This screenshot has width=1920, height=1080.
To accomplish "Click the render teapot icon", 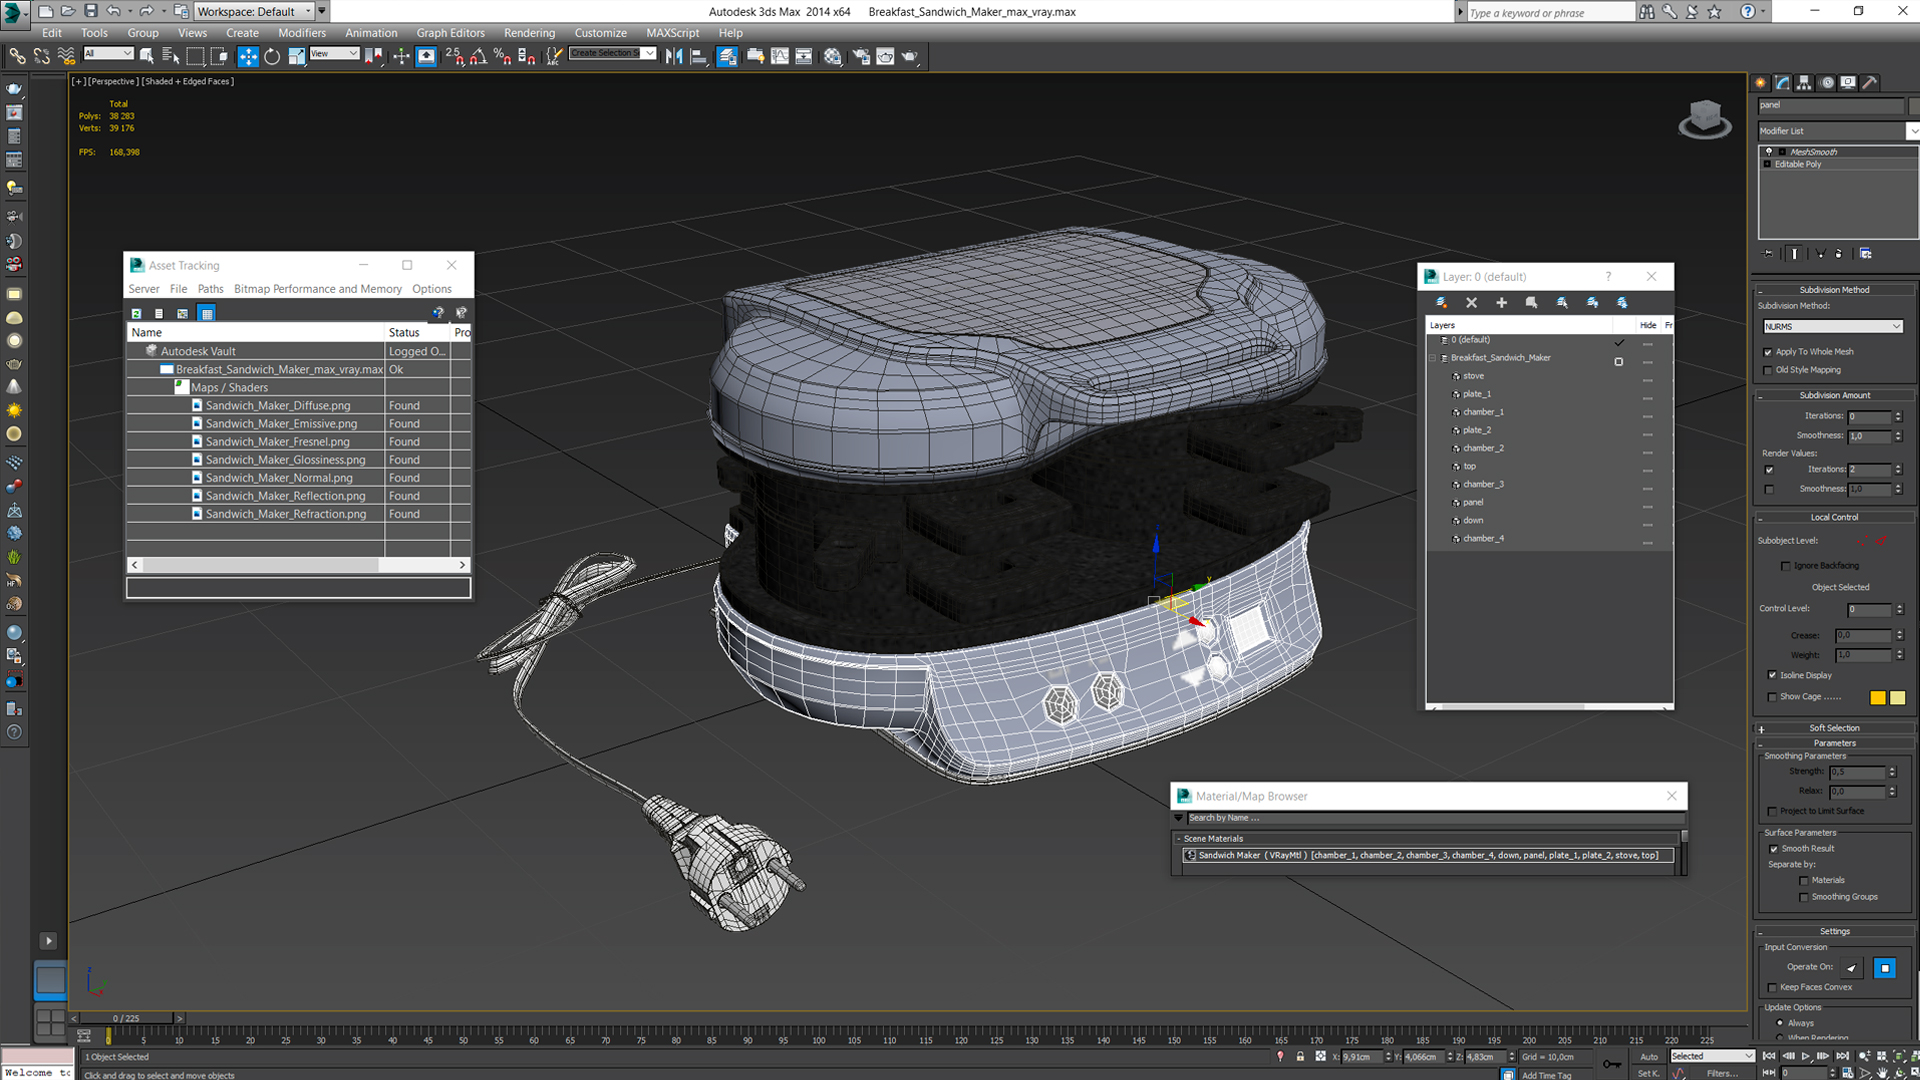I will pyautogui.click(x=909, y=57).
